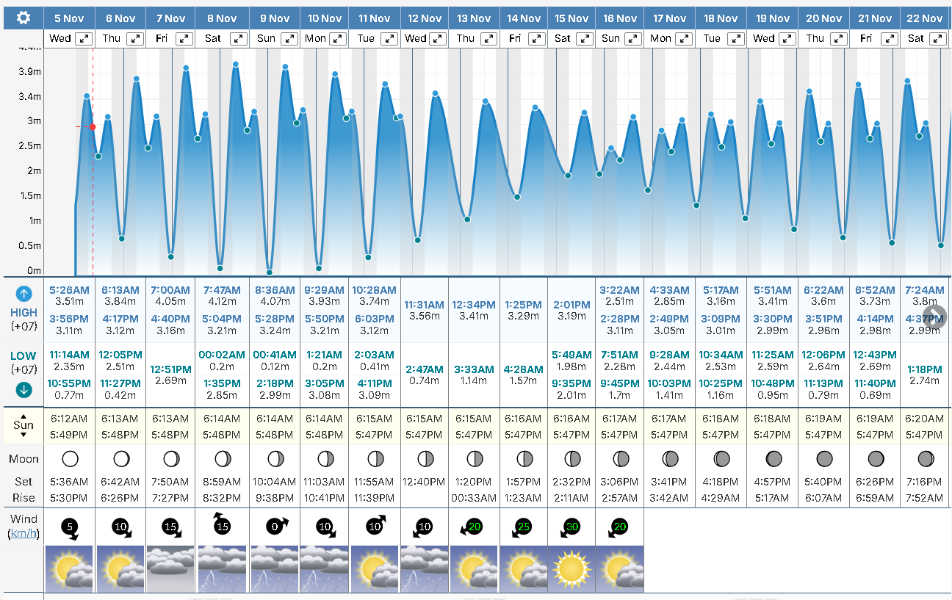
Task: Click the HIGH tide up-arrow icon
Action: 24,294
